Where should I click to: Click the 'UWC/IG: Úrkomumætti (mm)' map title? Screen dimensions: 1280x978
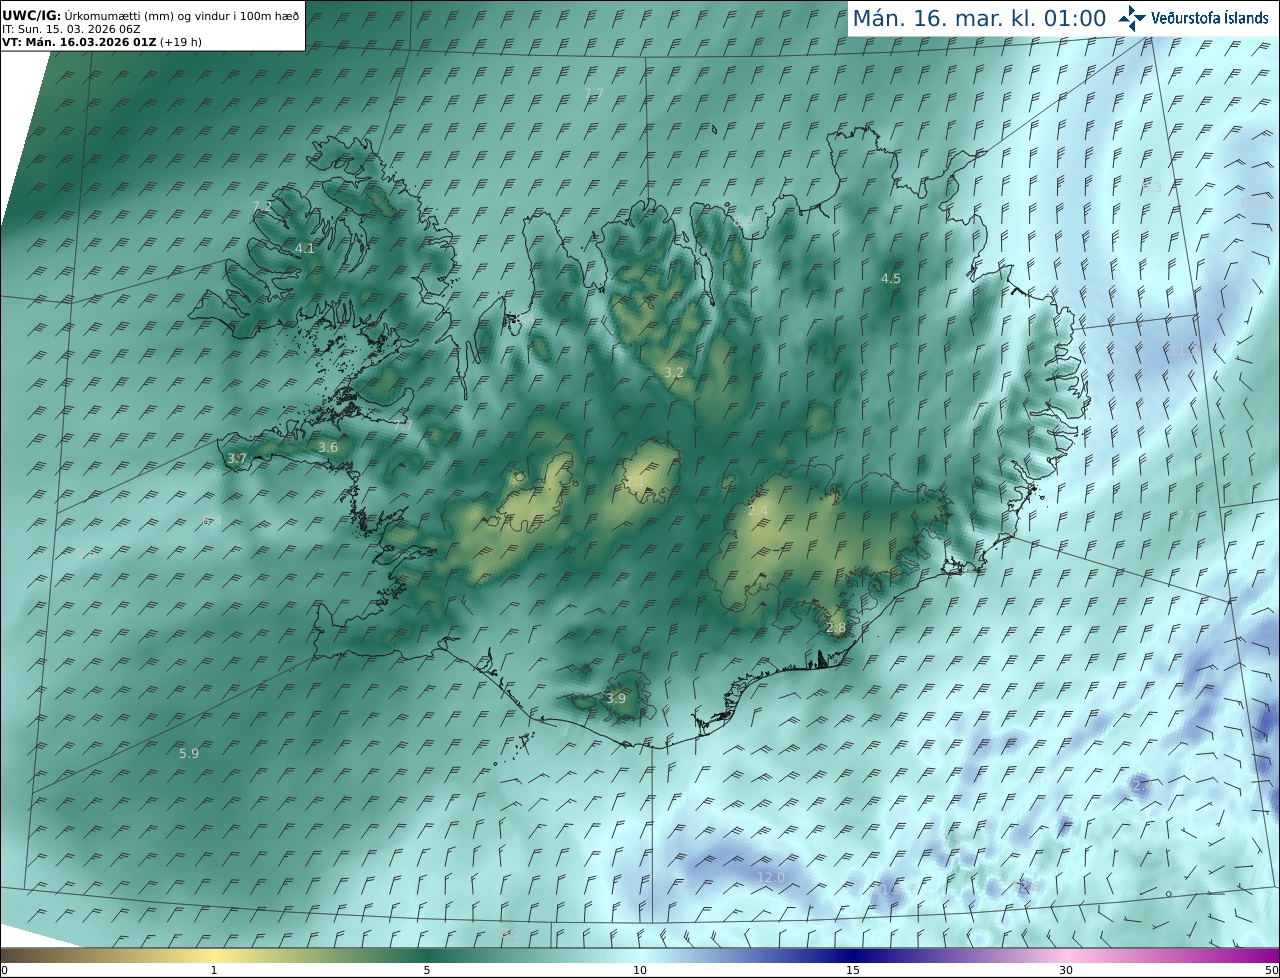(151, 16)
